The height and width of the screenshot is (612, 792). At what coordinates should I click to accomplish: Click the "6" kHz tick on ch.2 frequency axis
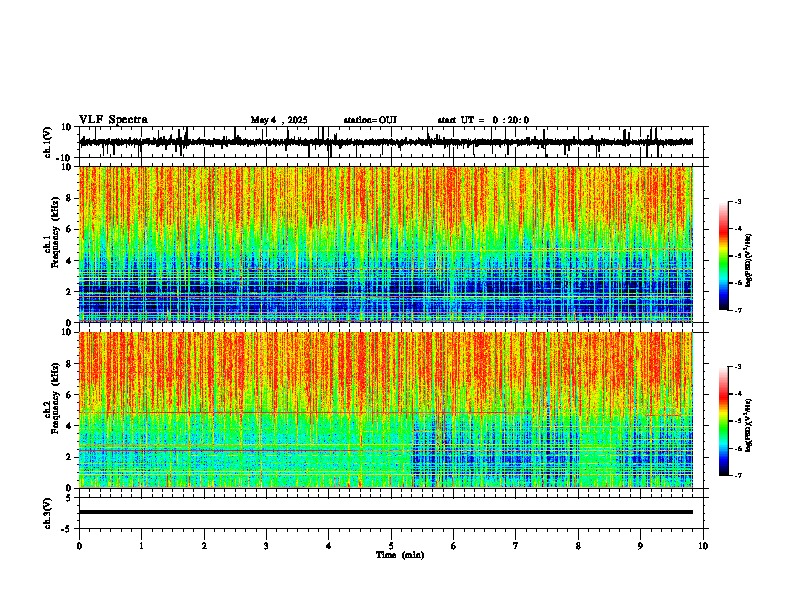tap(69, 395)
